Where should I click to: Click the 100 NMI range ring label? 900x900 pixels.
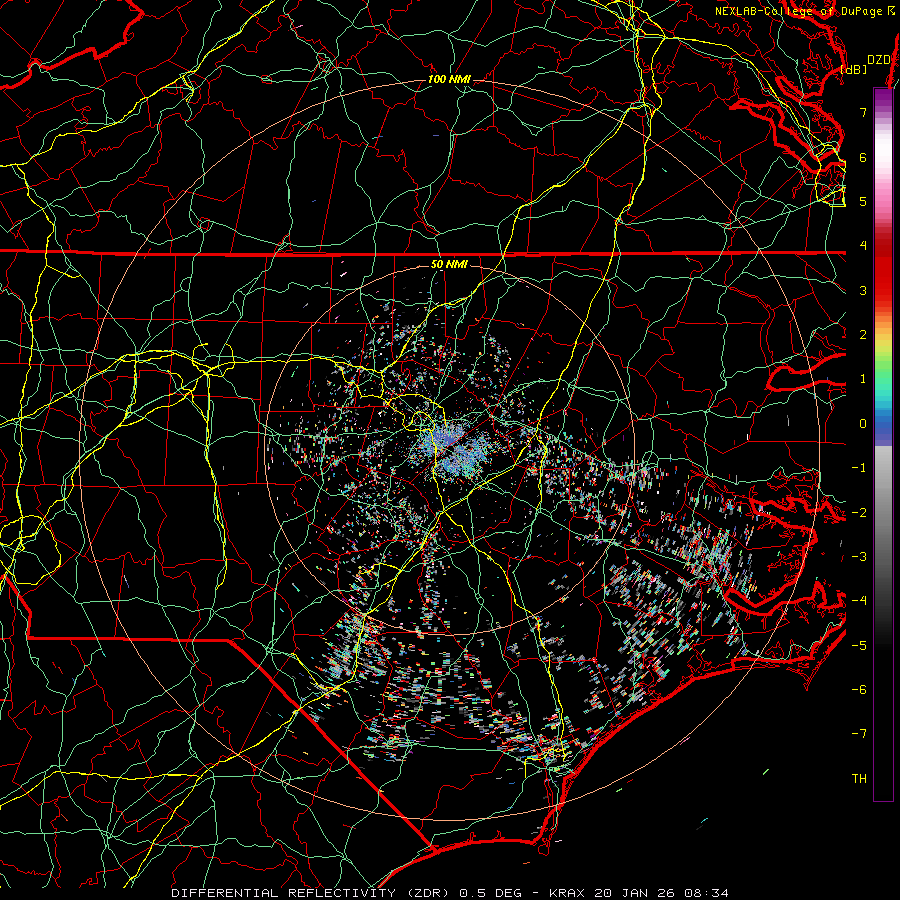click(x=449, y=79)
